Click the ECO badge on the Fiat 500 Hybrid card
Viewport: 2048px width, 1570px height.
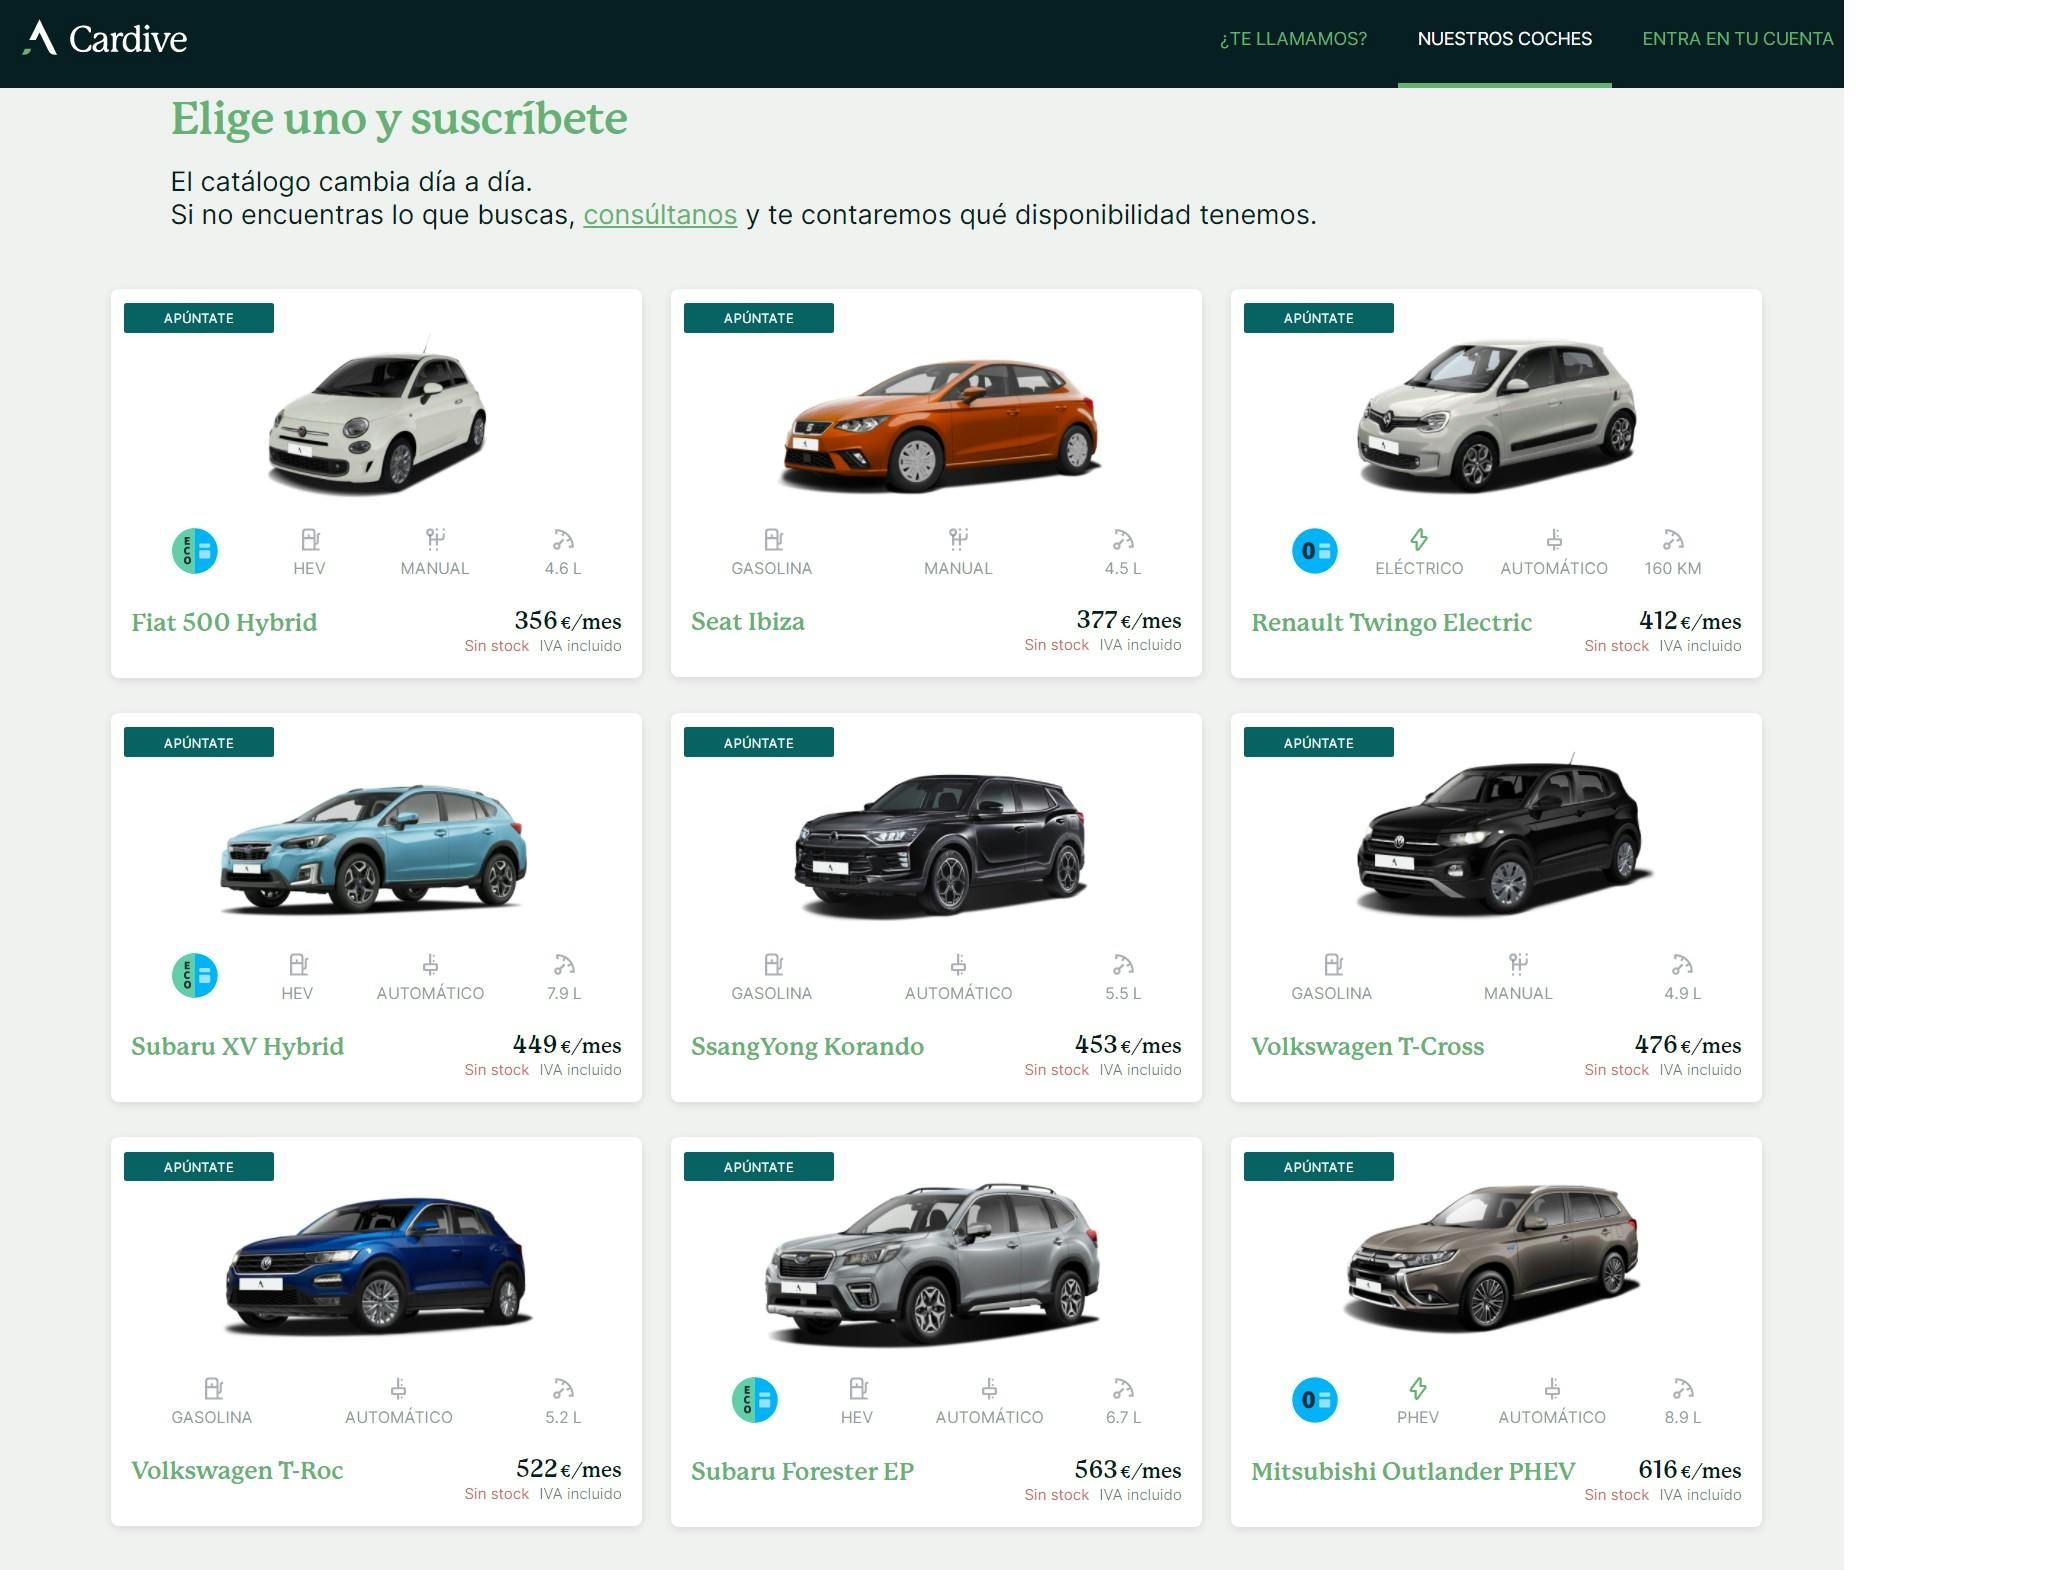[x=195, y=551]
